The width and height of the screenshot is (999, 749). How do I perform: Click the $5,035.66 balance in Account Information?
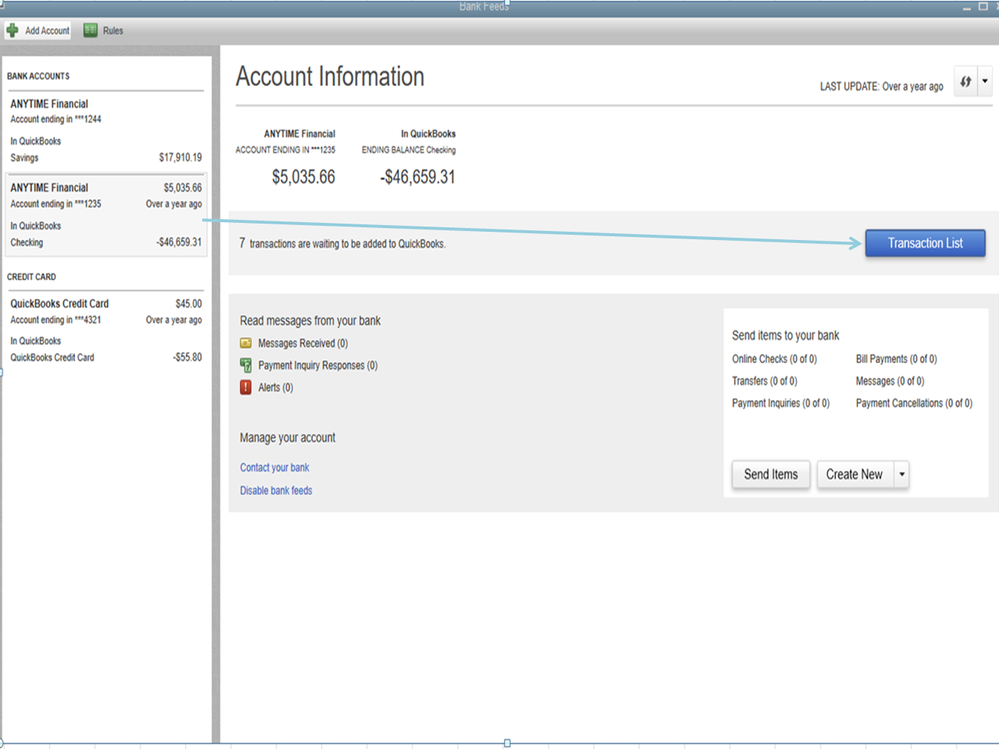(x=303, y=177)
